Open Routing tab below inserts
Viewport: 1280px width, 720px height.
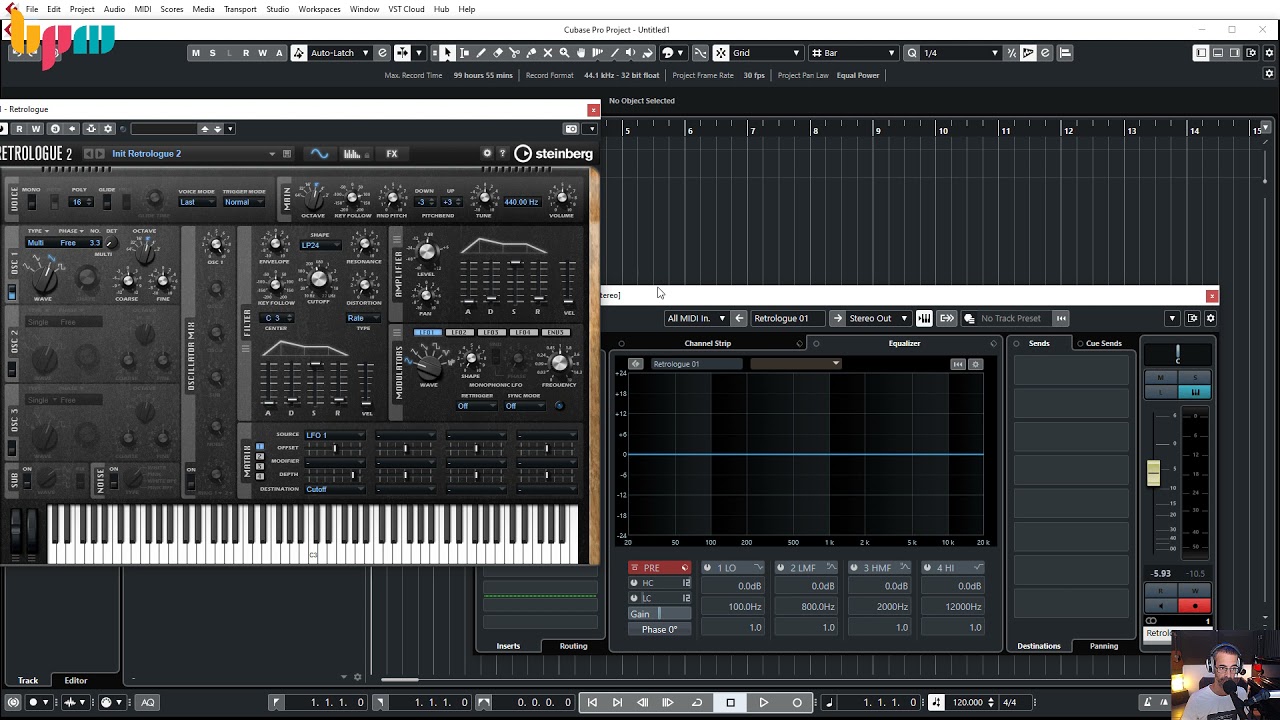tap(573, 646)
